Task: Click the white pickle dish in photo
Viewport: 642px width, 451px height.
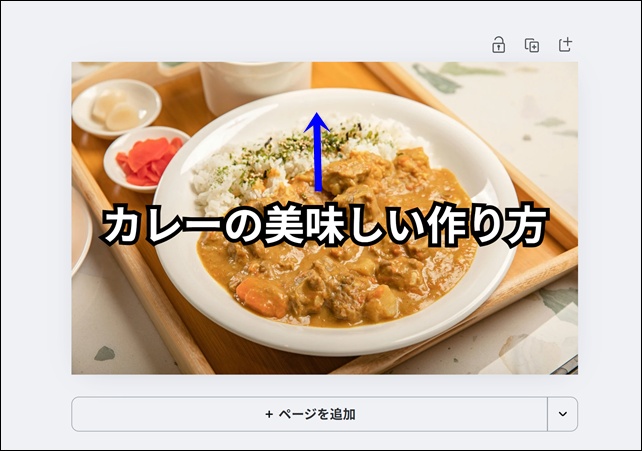Action: coord(116,108)
